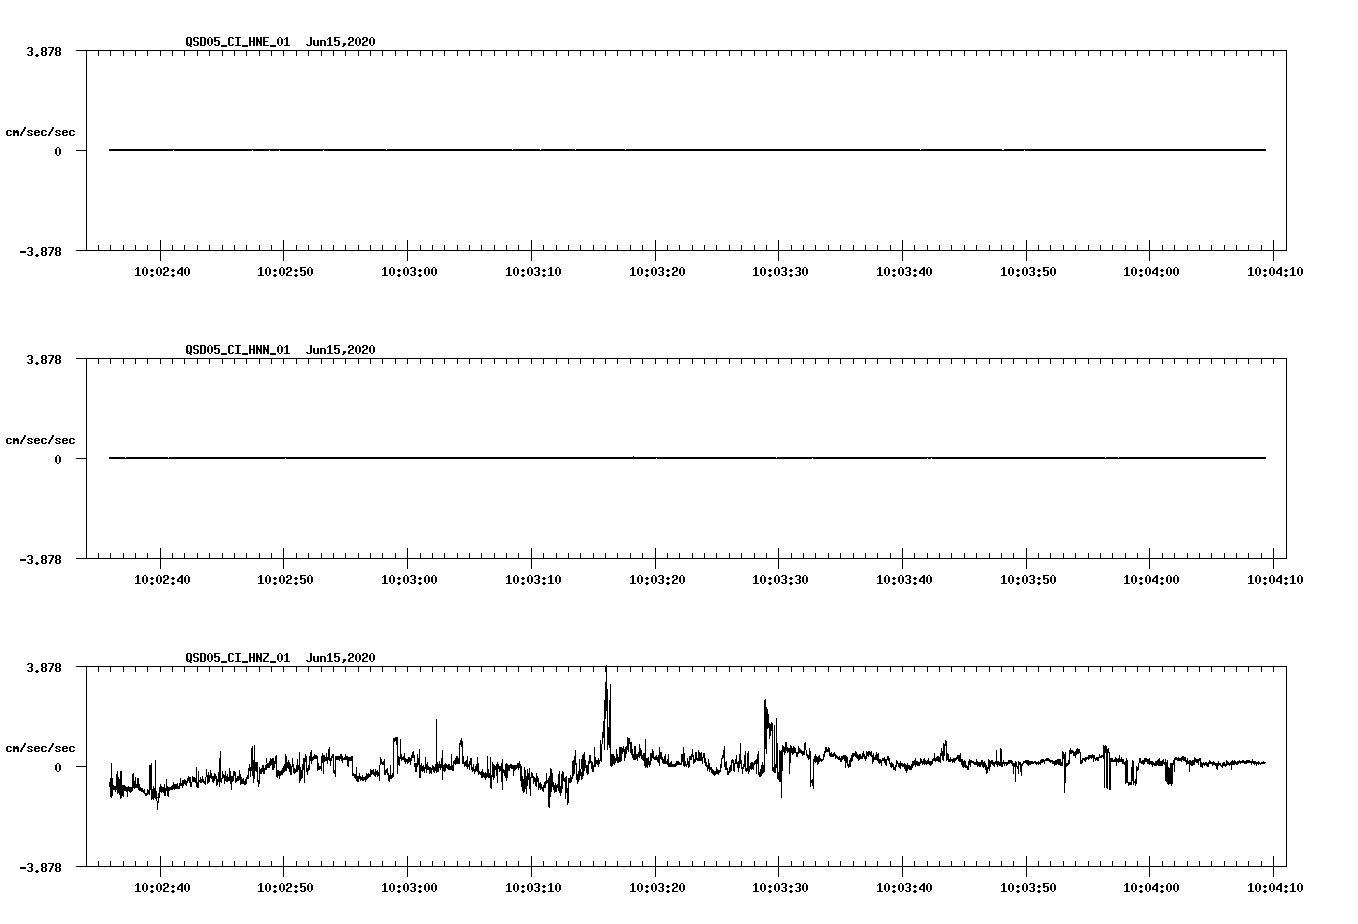Select 10:03:40 time label under HNZ plot

tap(903, 887)
